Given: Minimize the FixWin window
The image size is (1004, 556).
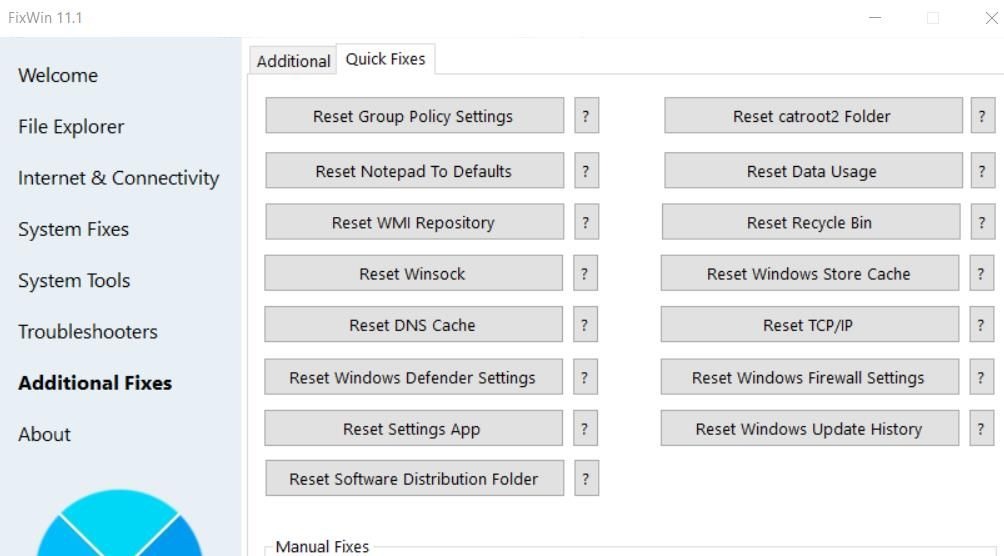Looking at the screenshot, I should point(875,18).
